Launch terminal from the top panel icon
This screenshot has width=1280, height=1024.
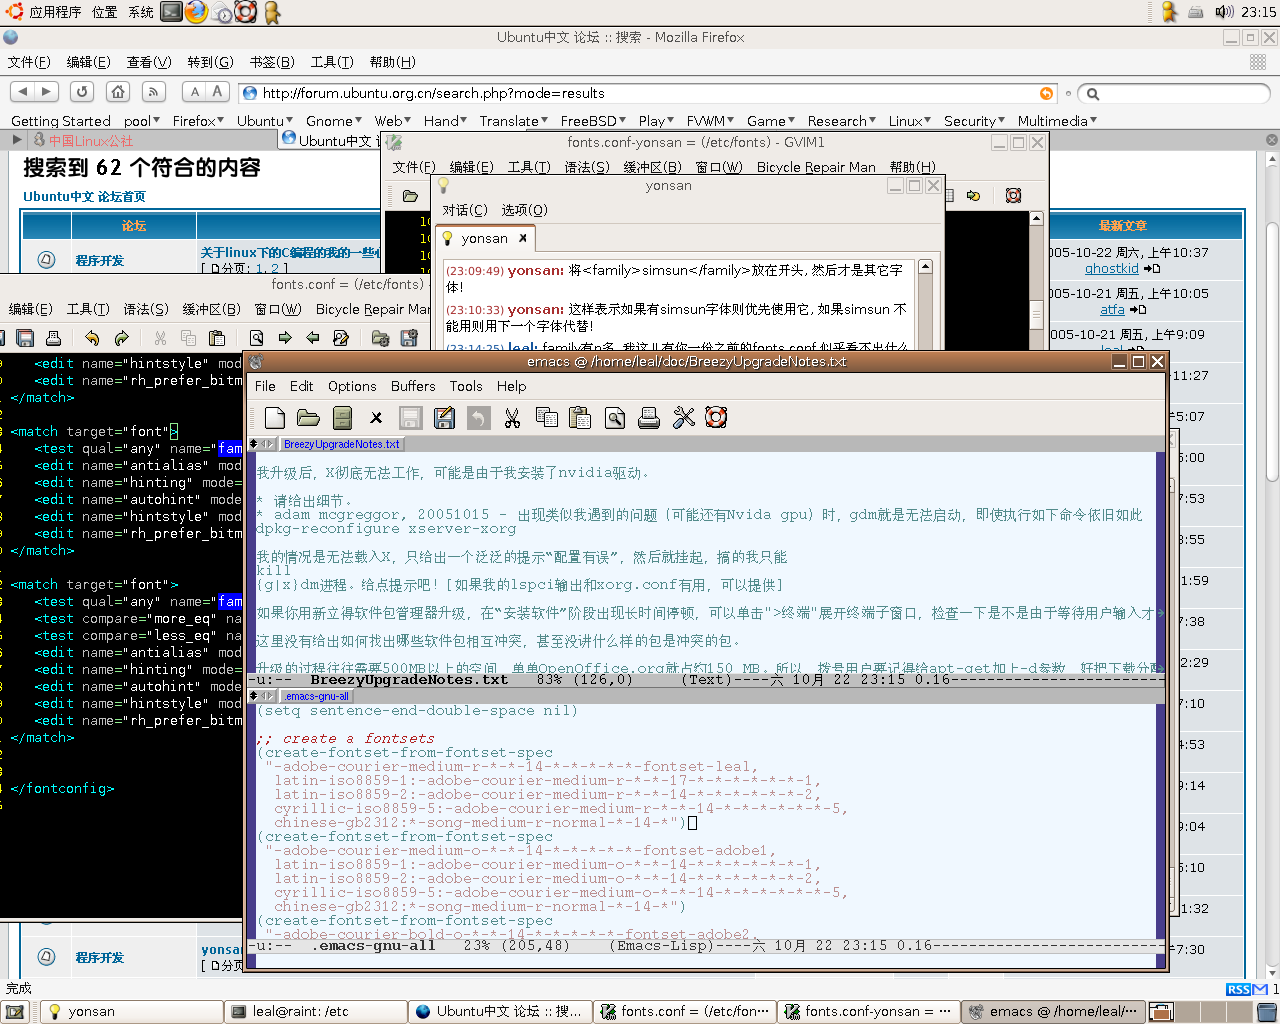point(172,12)
